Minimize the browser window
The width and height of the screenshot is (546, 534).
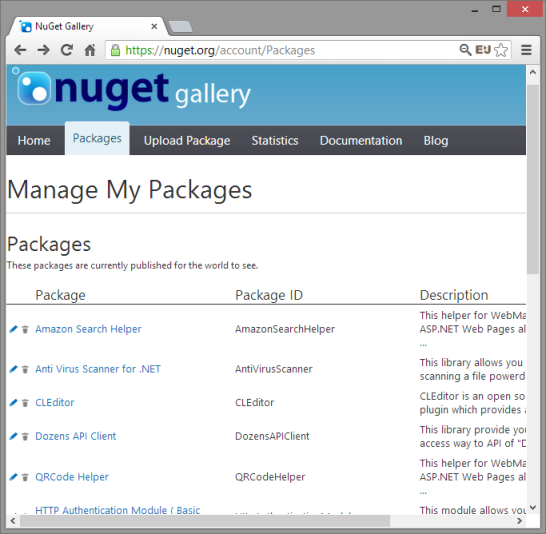tap(475, 10)
